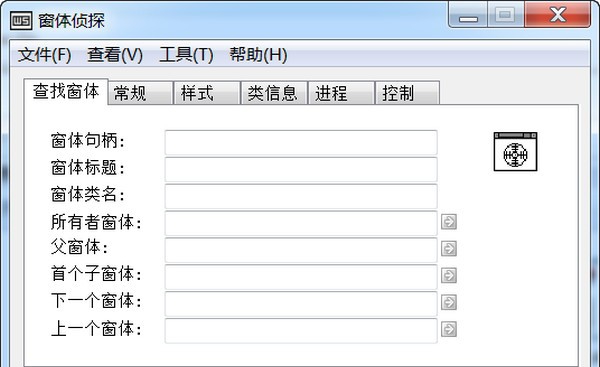Switch to the 进程 tab
The width and height of the screenshot is (600, 367).
pyautogui.click(x=341, y=93)
